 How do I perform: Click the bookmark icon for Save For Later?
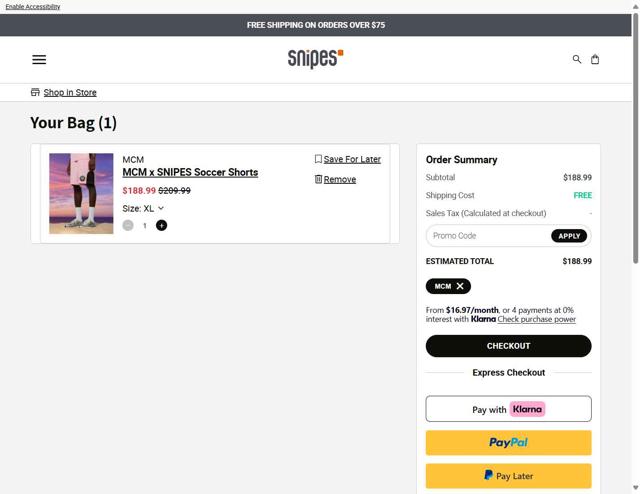[x=318, y=159]
